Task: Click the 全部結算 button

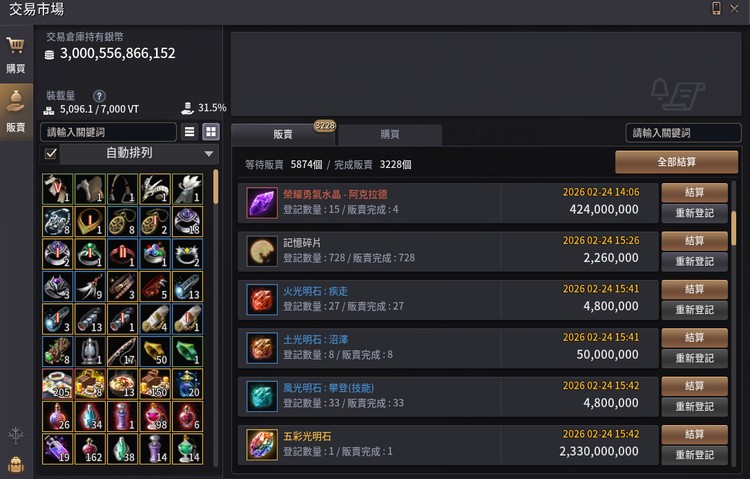Action: [676, 162]
